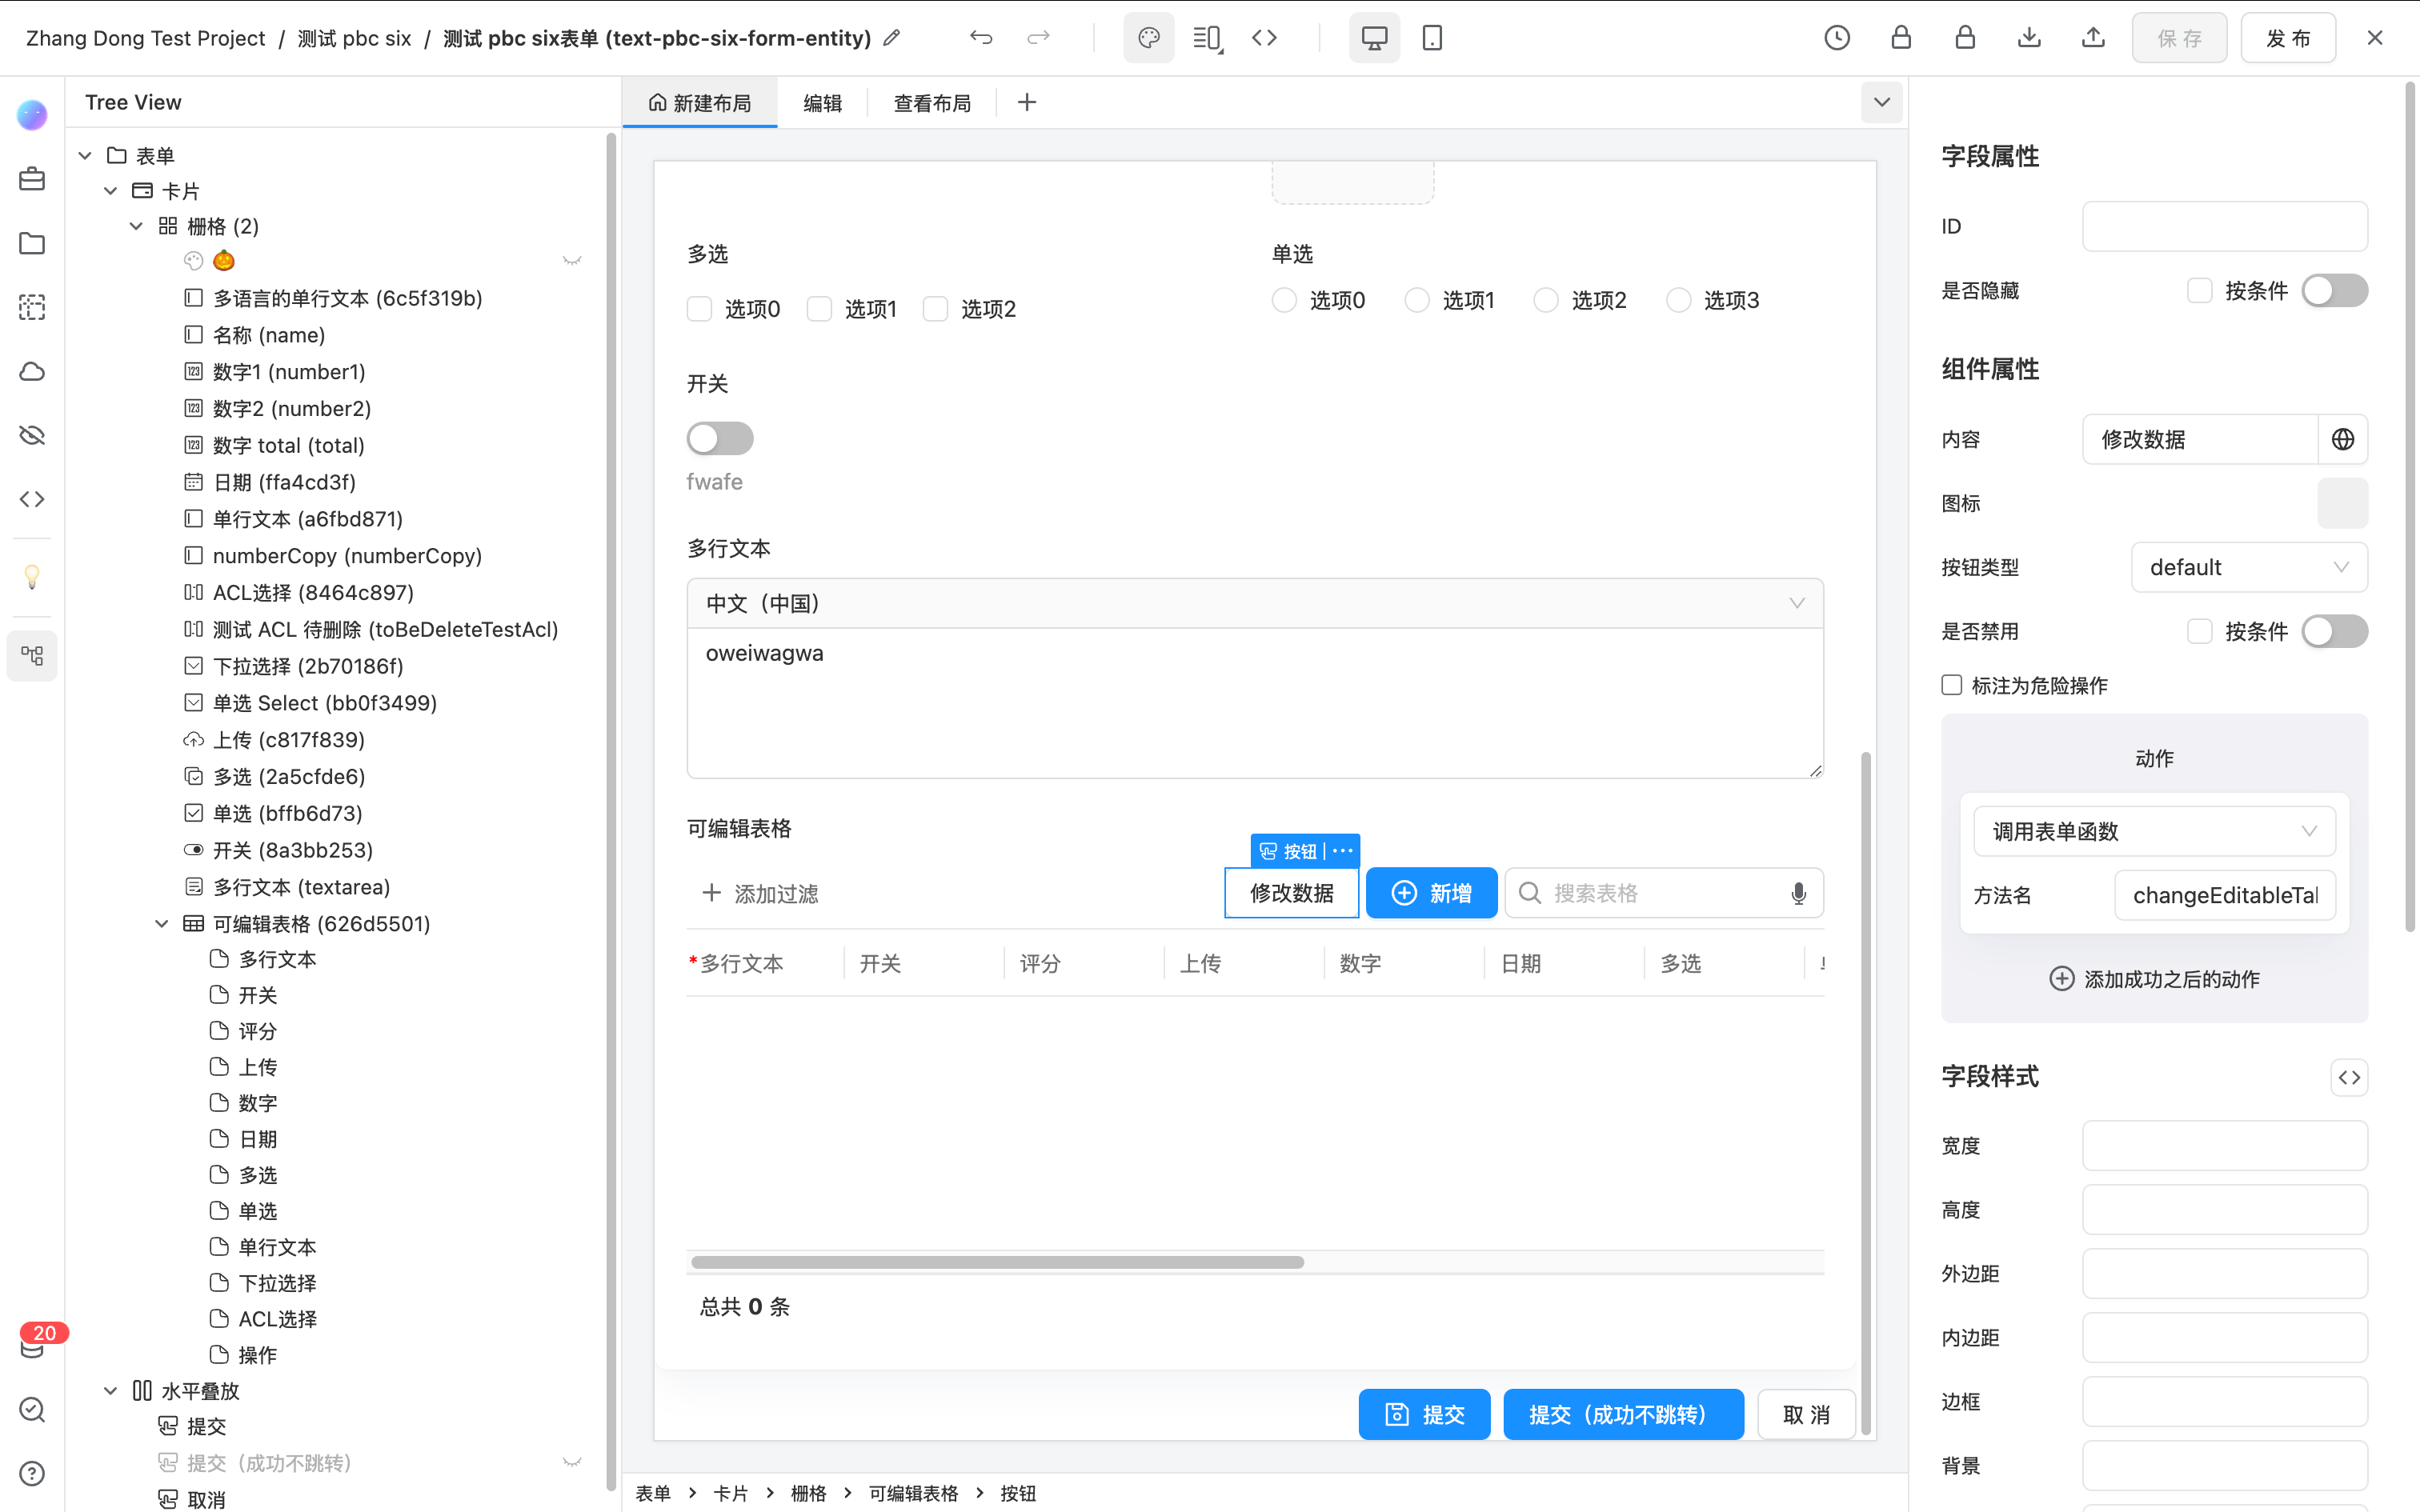Select 下拉选择 (2b70186f) in tree

tap(308, 666)
